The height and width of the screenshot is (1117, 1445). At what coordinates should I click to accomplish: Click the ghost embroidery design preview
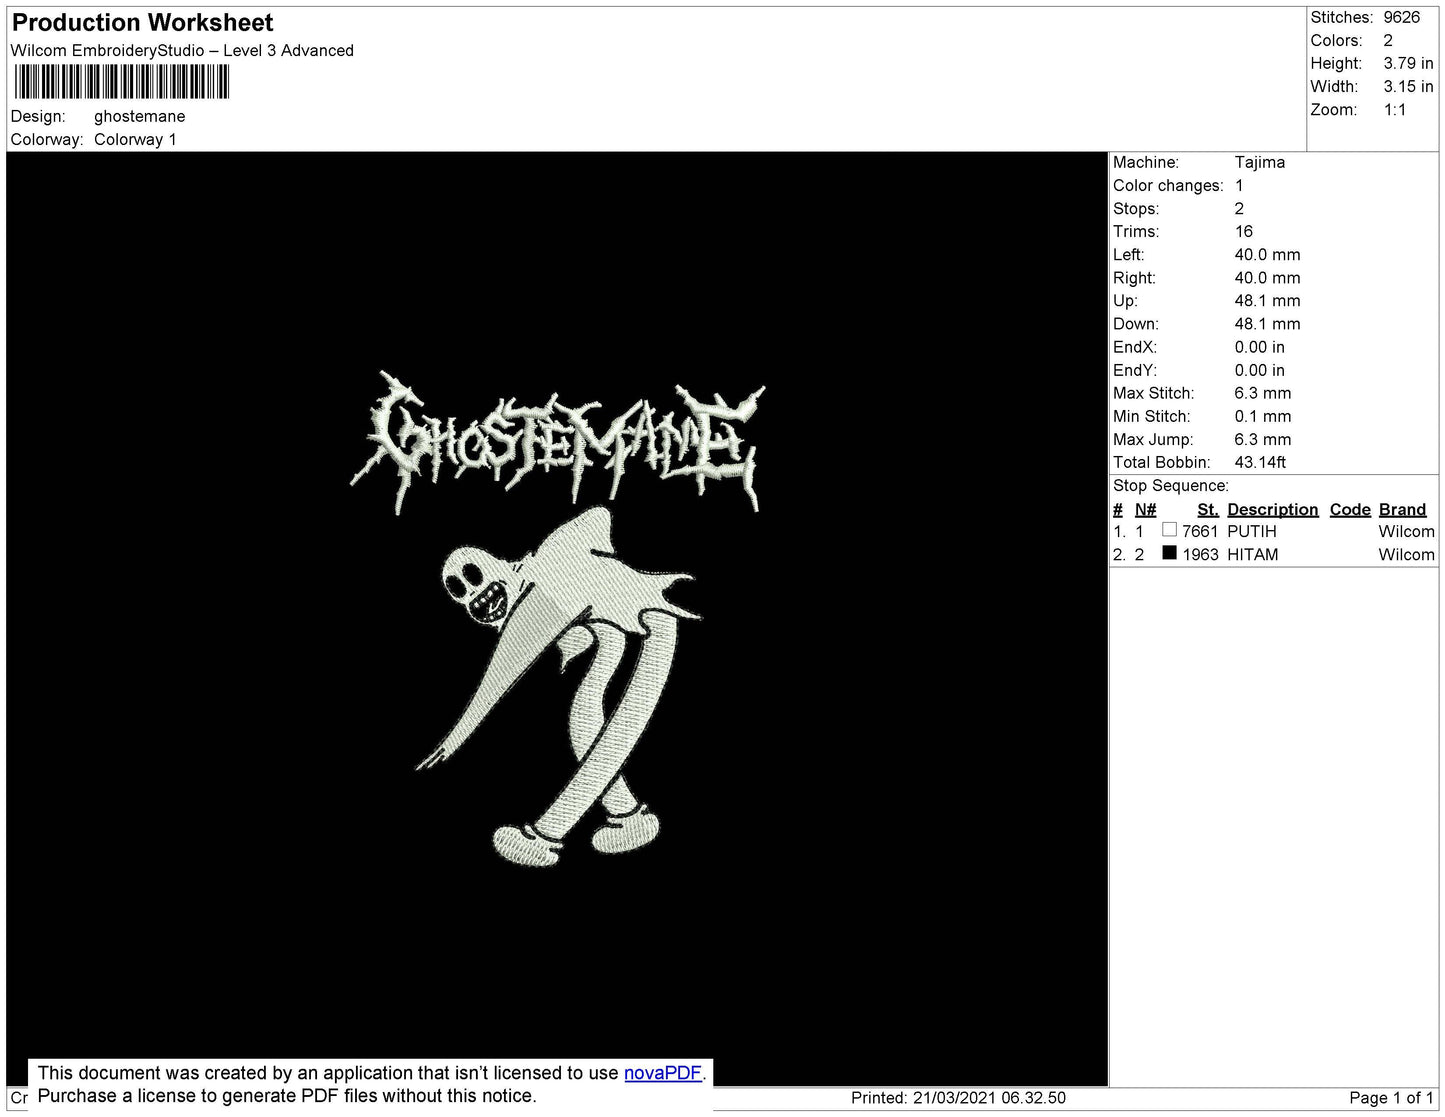pyautogui.click(x=558, y=688)
